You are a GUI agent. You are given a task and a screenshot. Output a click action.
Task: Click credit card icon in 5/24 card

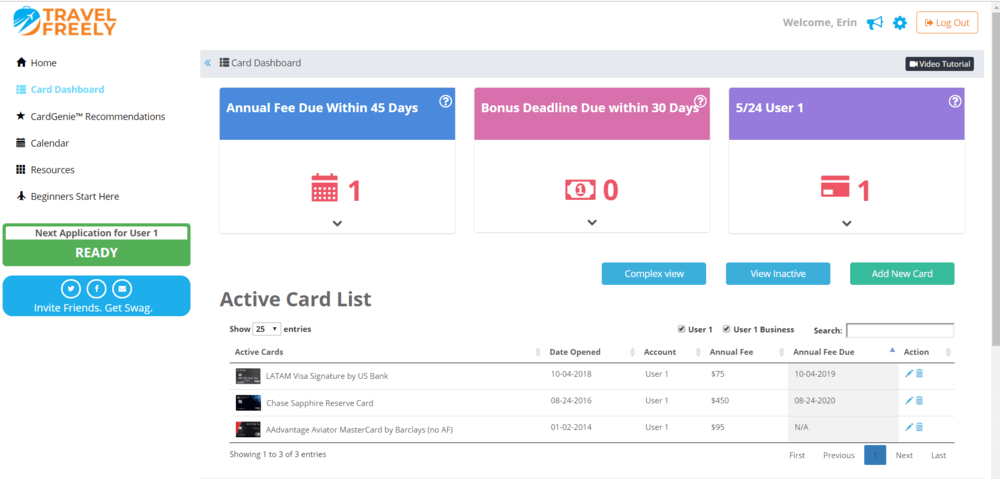[x=835, y=189]
